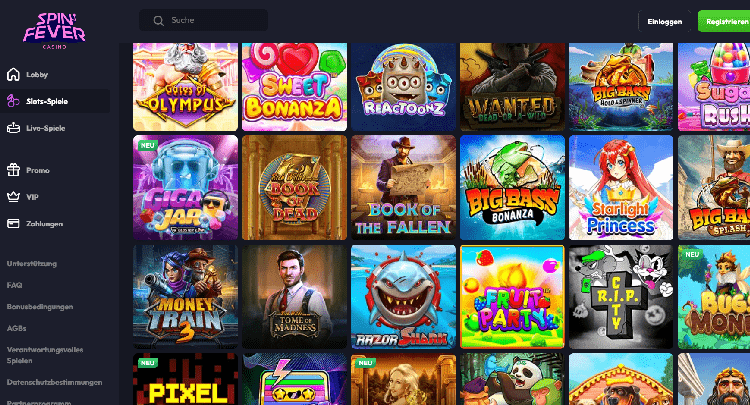Open Live-Spiele via its icon
The width and height of the screenshot is (750, 405).
(x=13, y=128)
